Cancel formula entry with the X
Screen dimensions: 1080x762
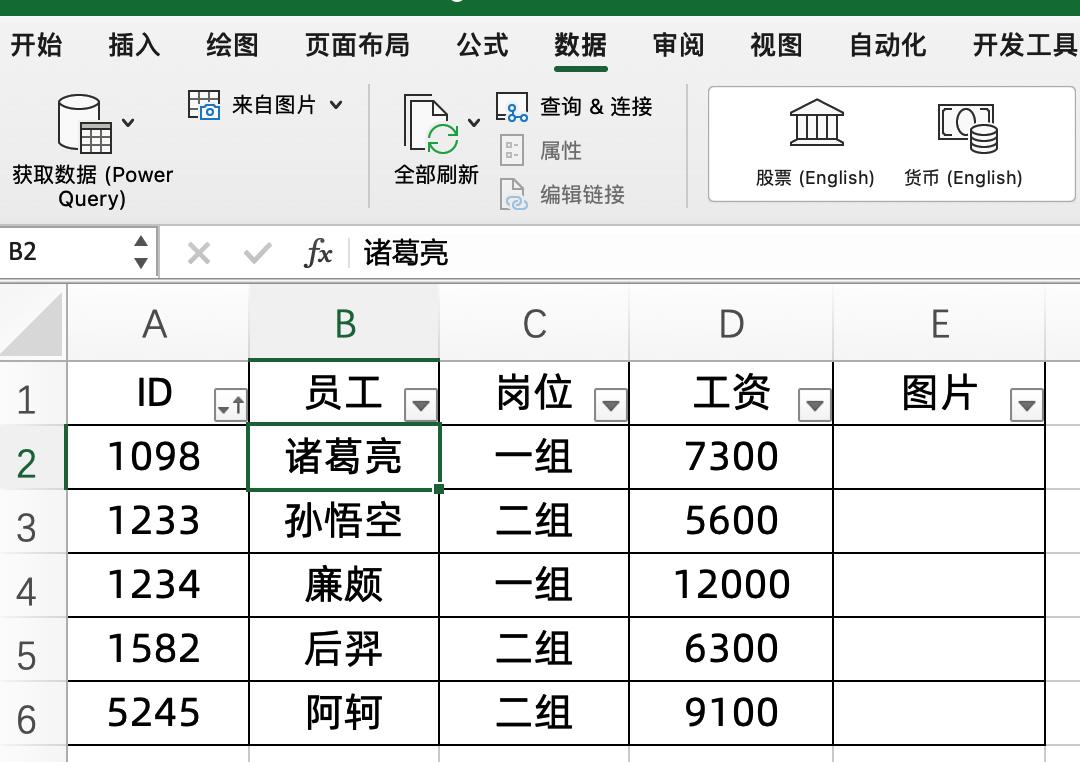198,253
